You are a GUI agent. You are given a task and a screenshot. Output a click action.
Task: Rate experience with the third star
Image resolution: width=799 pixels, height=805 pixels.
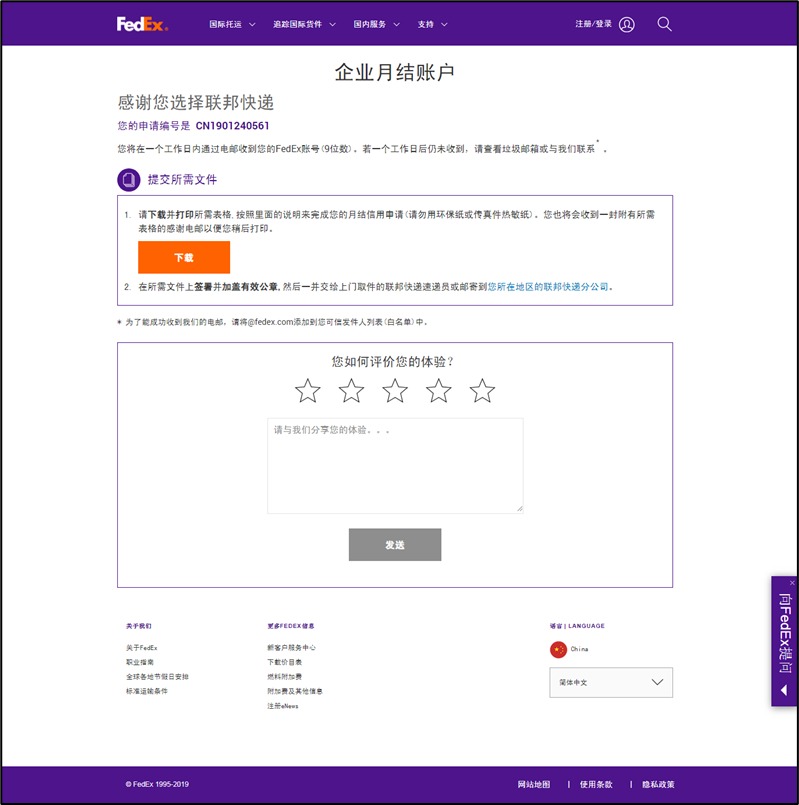(395, 391)
